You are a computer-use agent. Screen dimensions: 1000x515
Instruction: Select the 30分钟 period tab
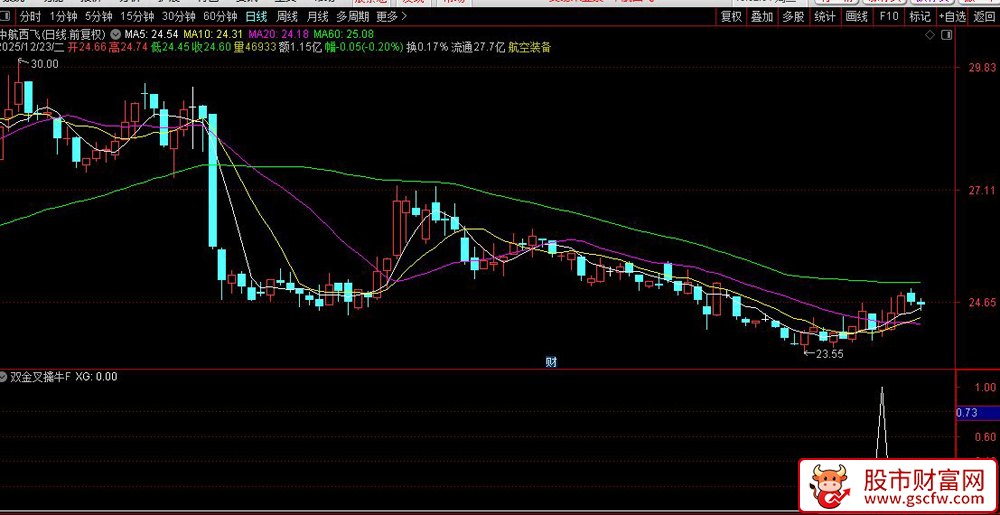pos(179,17)
